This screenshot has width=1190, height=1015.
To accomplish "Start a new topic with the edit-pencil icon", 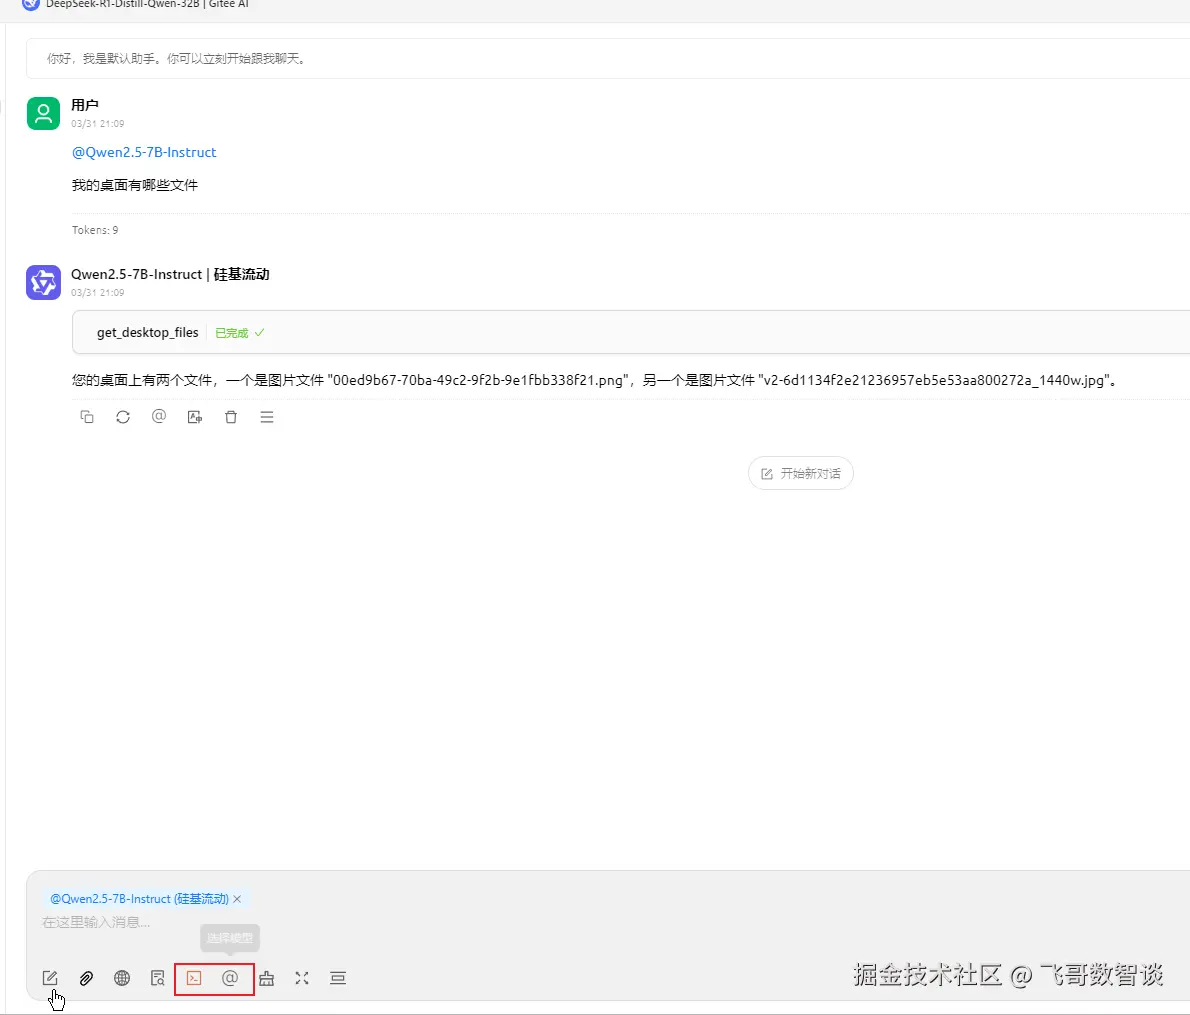I will 50,978.
